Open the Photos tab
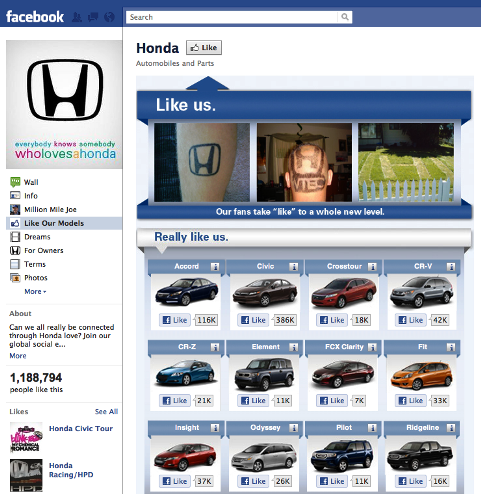 pos(64,278)
